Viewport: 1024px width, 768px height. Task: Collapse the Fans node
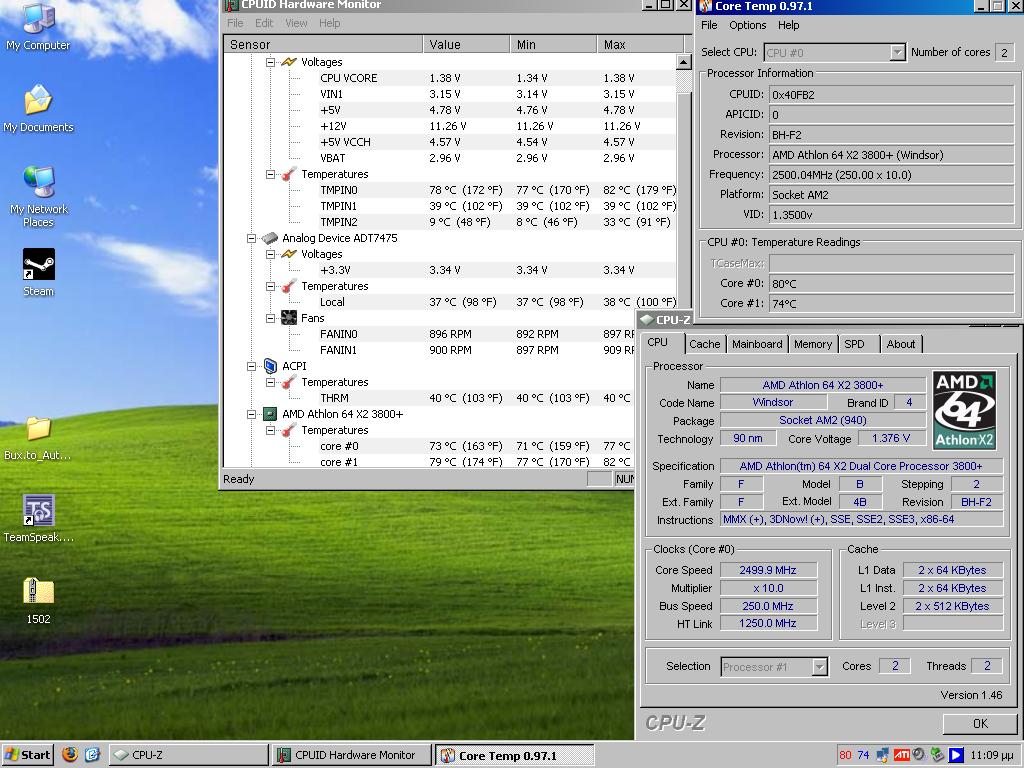(270, 318)
